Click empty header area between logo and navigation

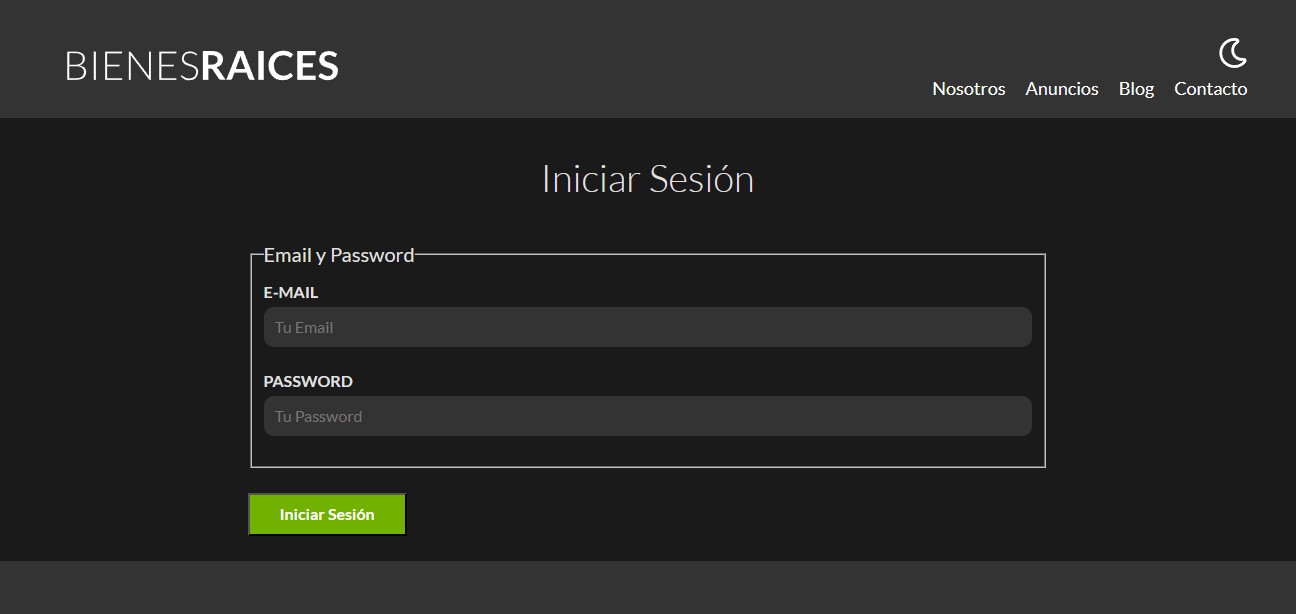click(x=630, y=60)
